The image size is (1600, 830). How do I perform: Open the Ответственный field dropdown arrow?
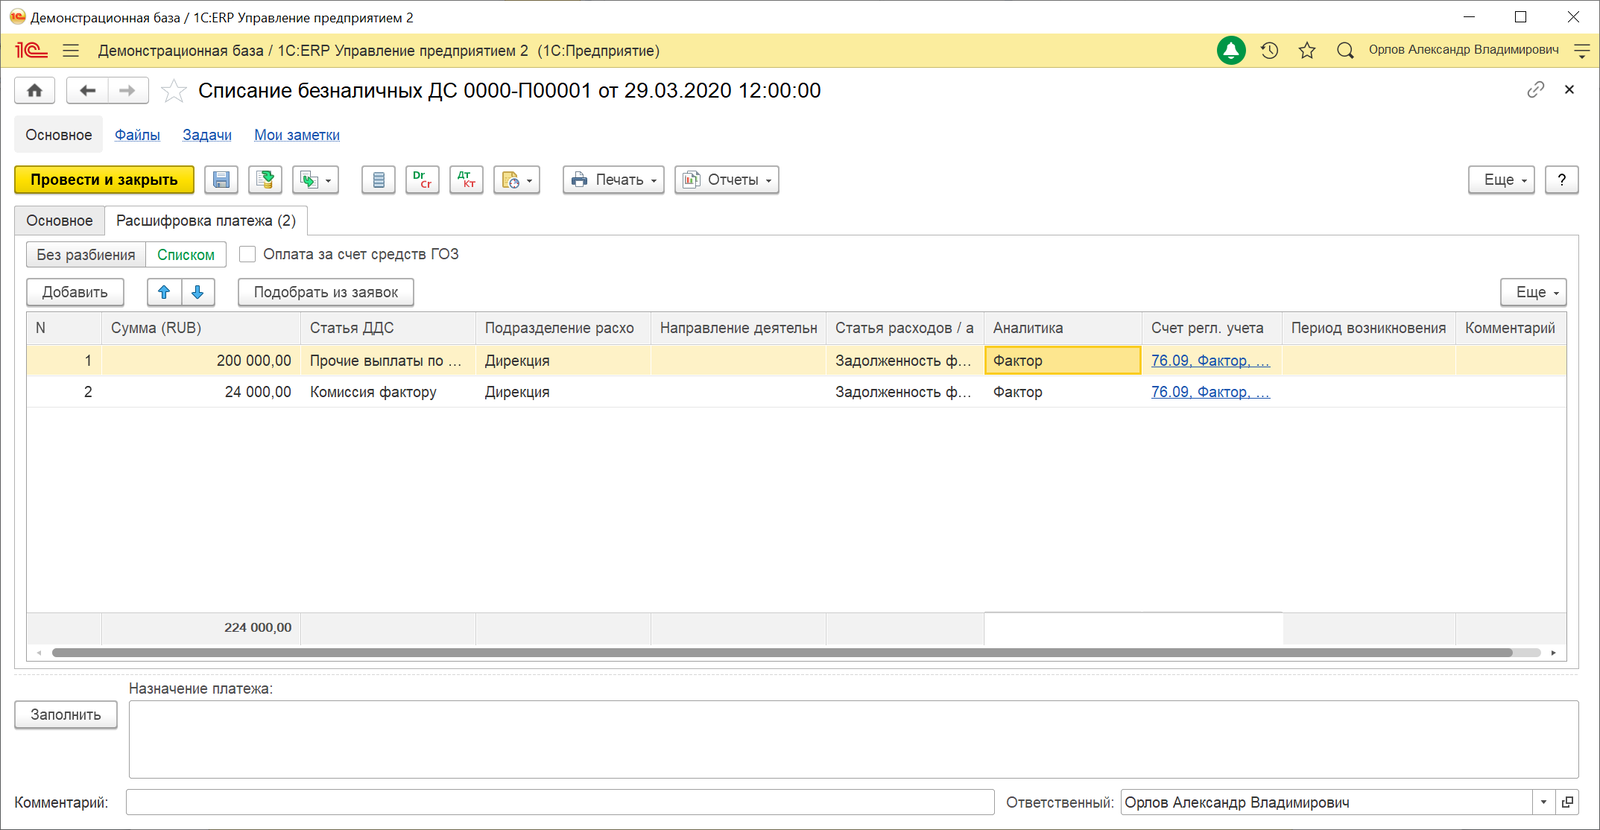[1544, 802]
